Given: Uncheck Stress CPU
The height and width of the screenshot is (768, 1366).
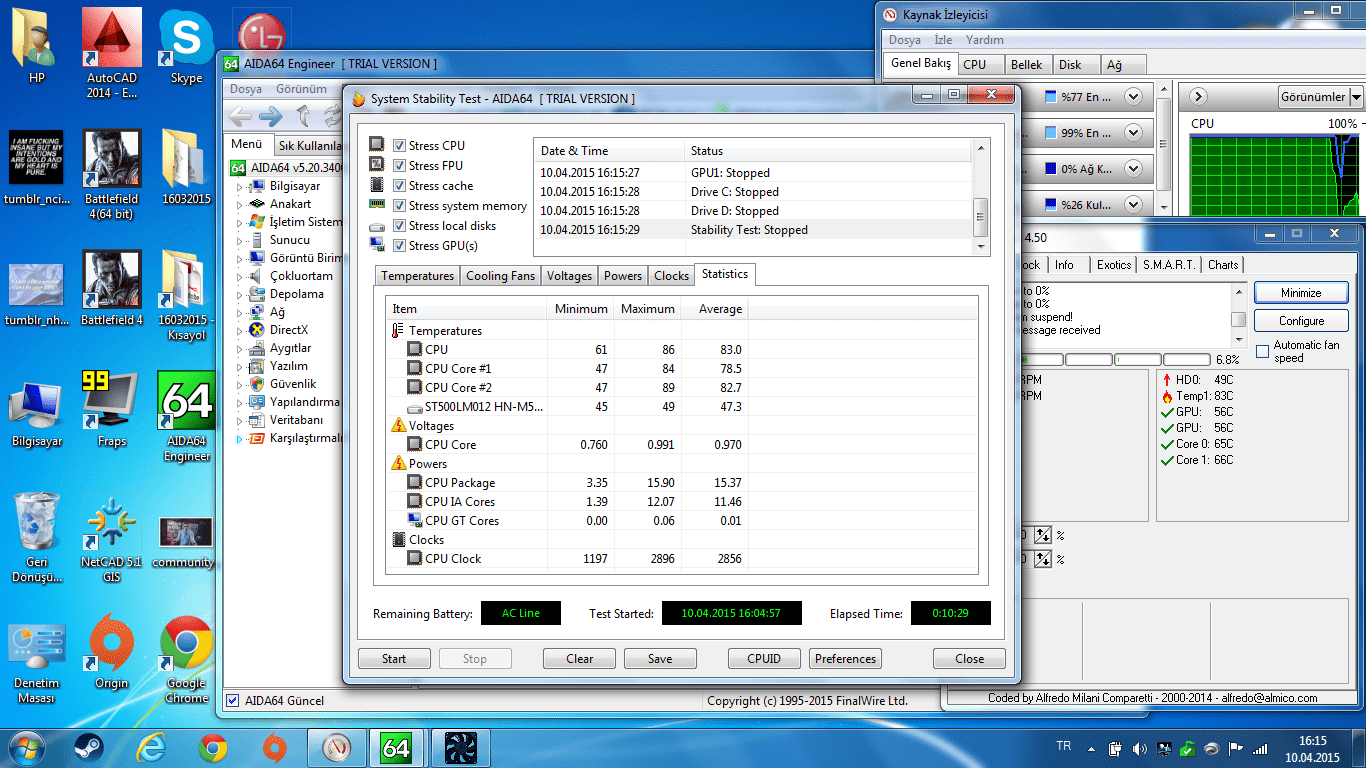Looking at the screenshot, I should click(x=400, y=146).
